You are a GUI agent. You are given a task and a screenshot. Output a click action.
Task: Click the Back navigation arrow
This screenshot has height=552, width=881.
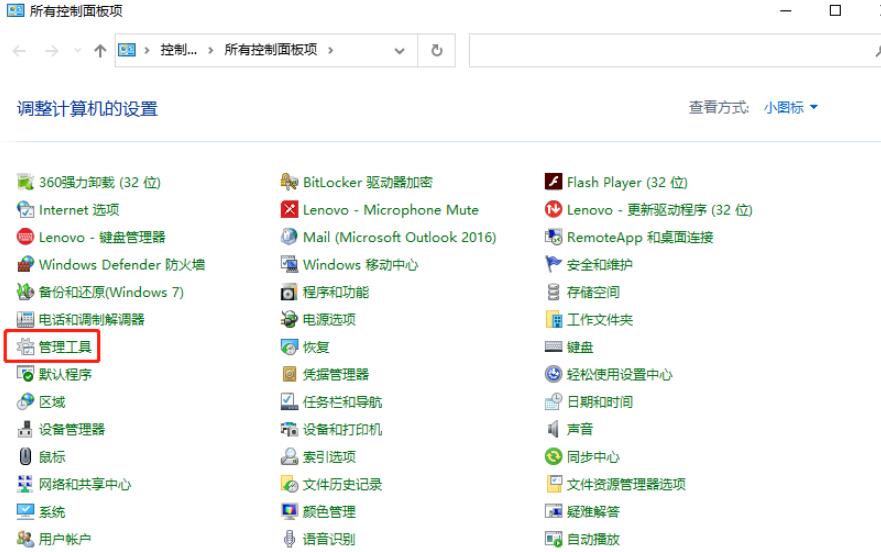(x=19, y=51)
